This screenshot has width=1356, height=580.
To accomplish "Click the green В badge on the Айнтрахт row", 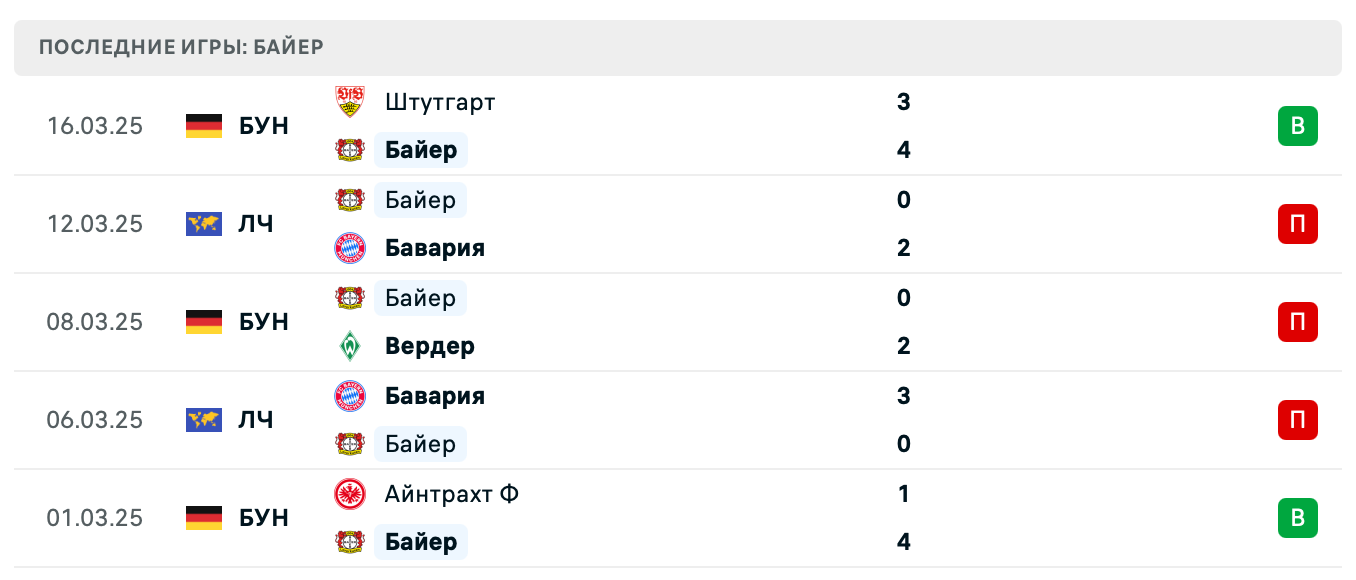I will pyautogui.click(x=1297, y=518).
